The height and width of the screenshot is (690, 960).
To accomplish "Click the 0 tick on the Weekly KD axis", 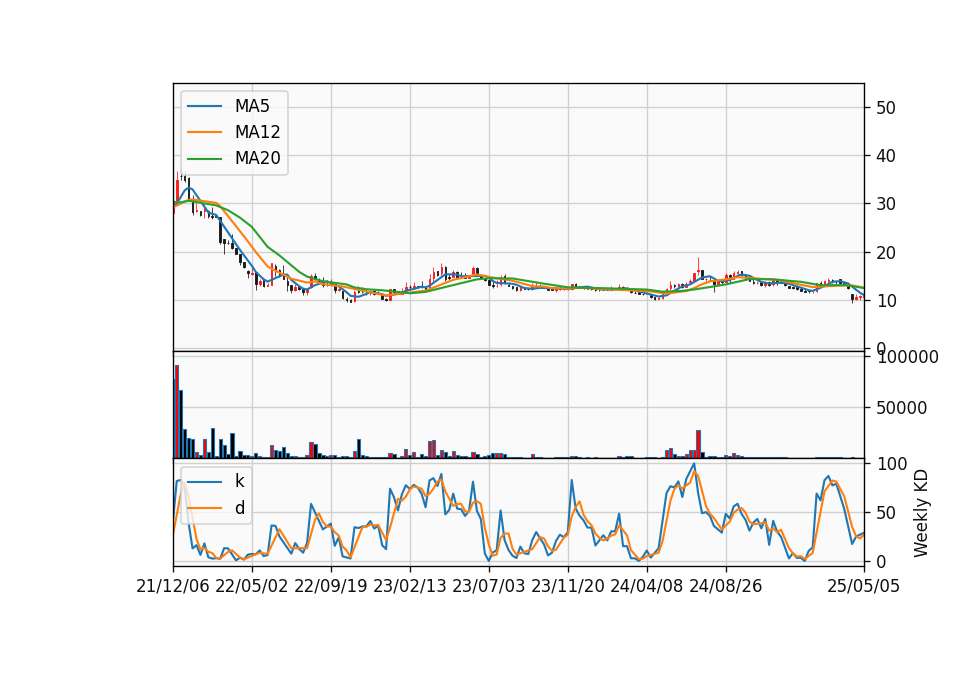I will point(880,561).
